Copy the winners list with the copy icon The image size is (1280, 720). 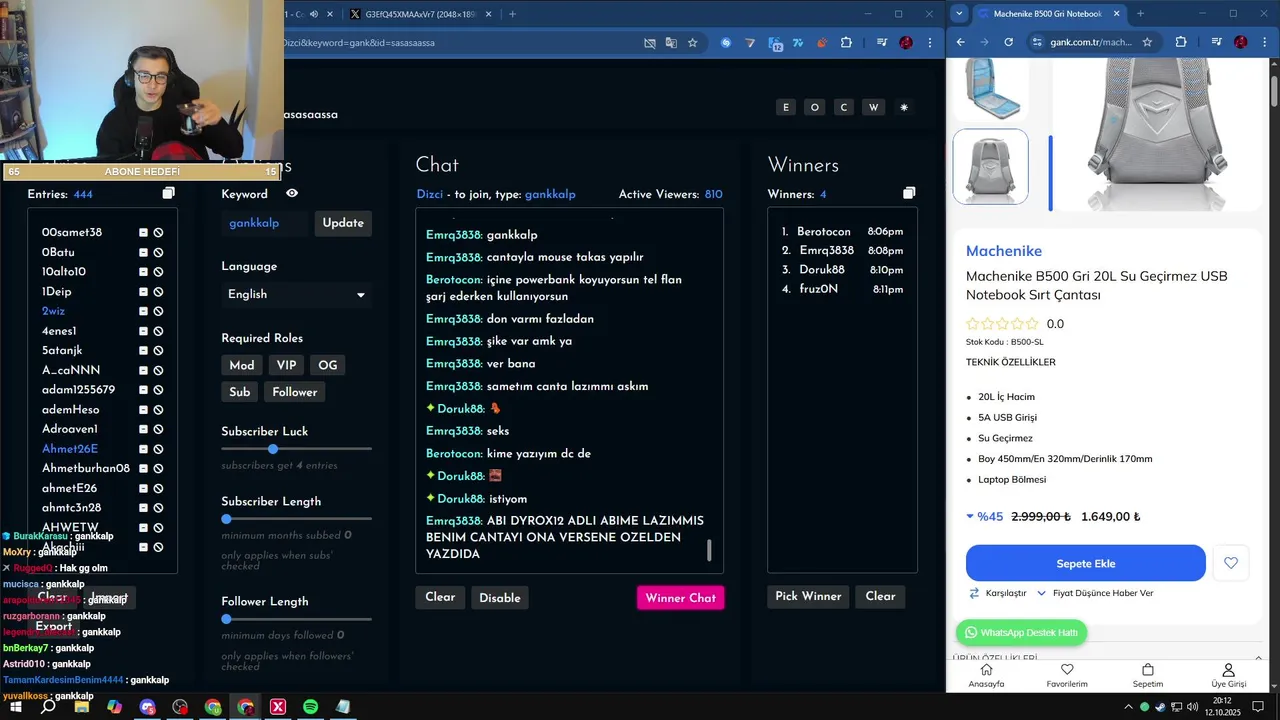(908, 193)
